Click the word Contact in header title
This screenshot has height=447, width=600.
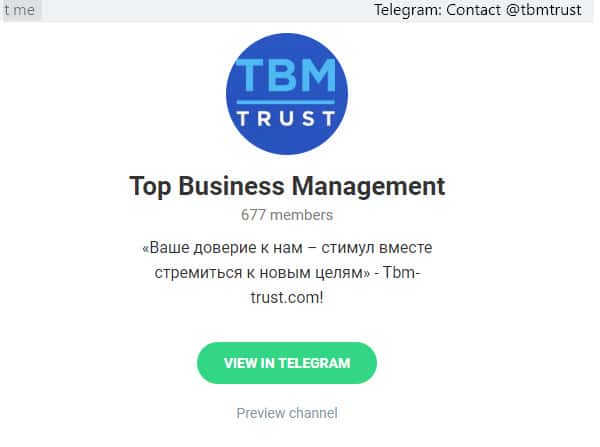click(x=473, y=10)
